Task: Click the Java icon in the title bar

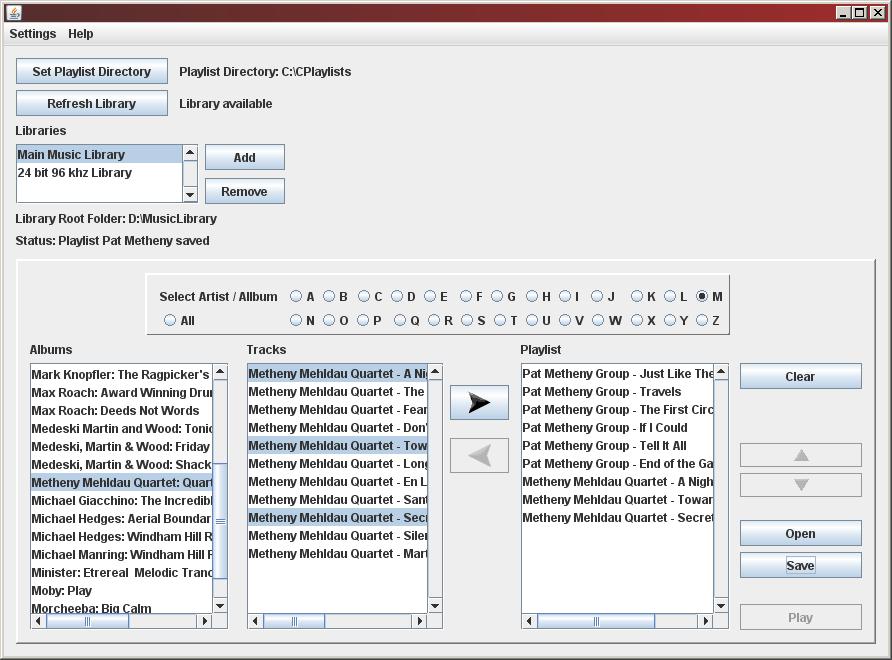Action: coord(13,12)
